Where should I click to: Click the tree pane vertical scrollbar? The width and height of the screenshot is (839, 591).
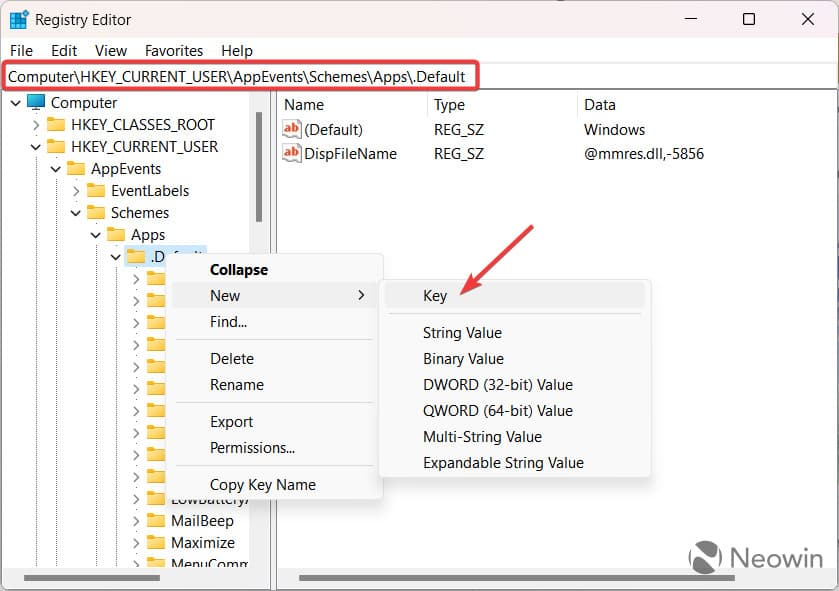coord(259,170)
